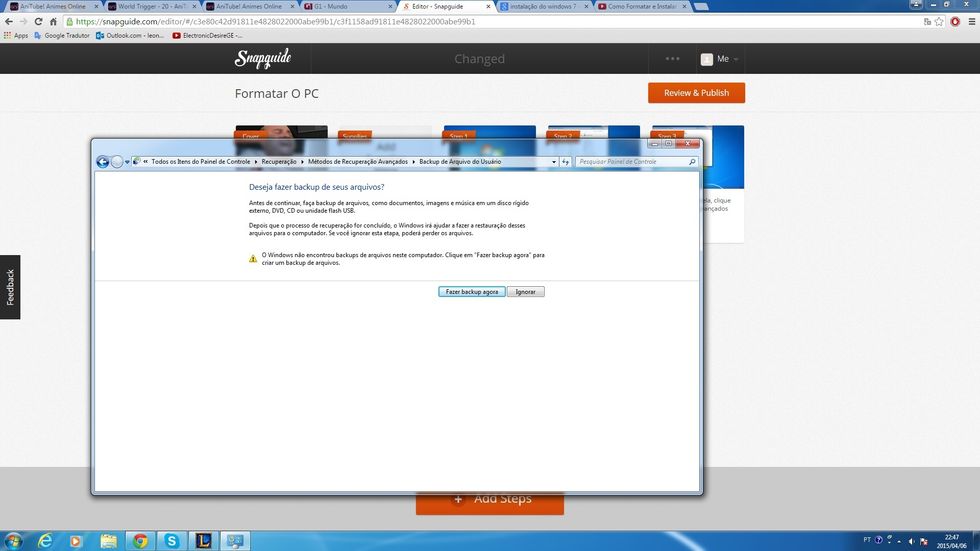This screenshot has width=980, height=551.
Task: Reload the page in Chrome
Action: click(x=39, y=21)
